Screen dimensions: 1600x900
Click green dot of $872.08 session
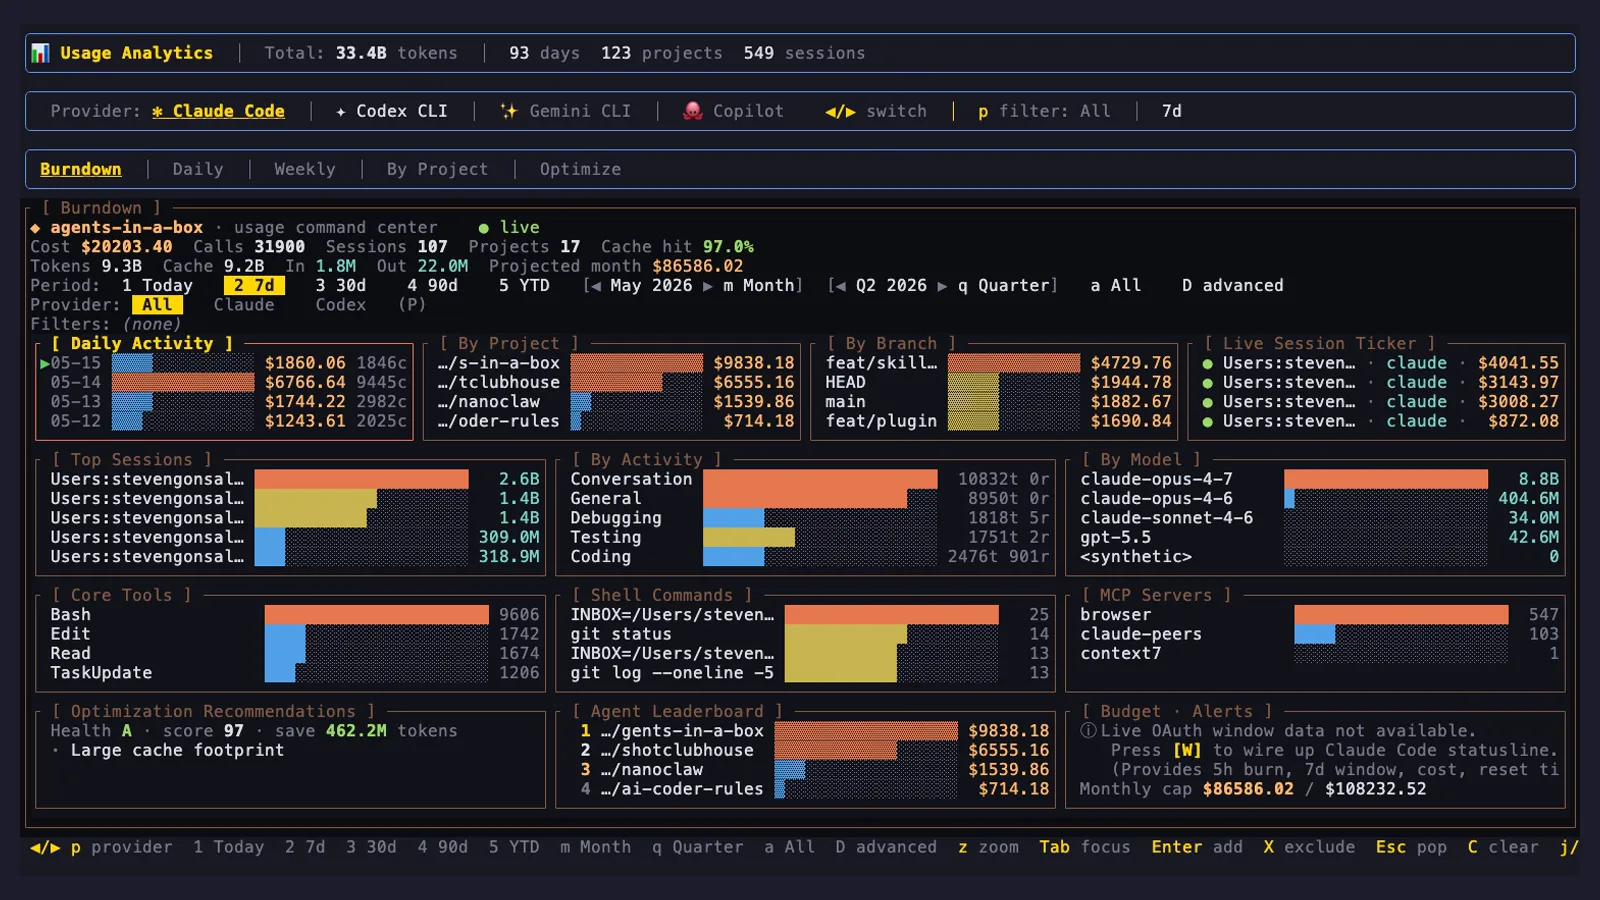pos(1208,422)
